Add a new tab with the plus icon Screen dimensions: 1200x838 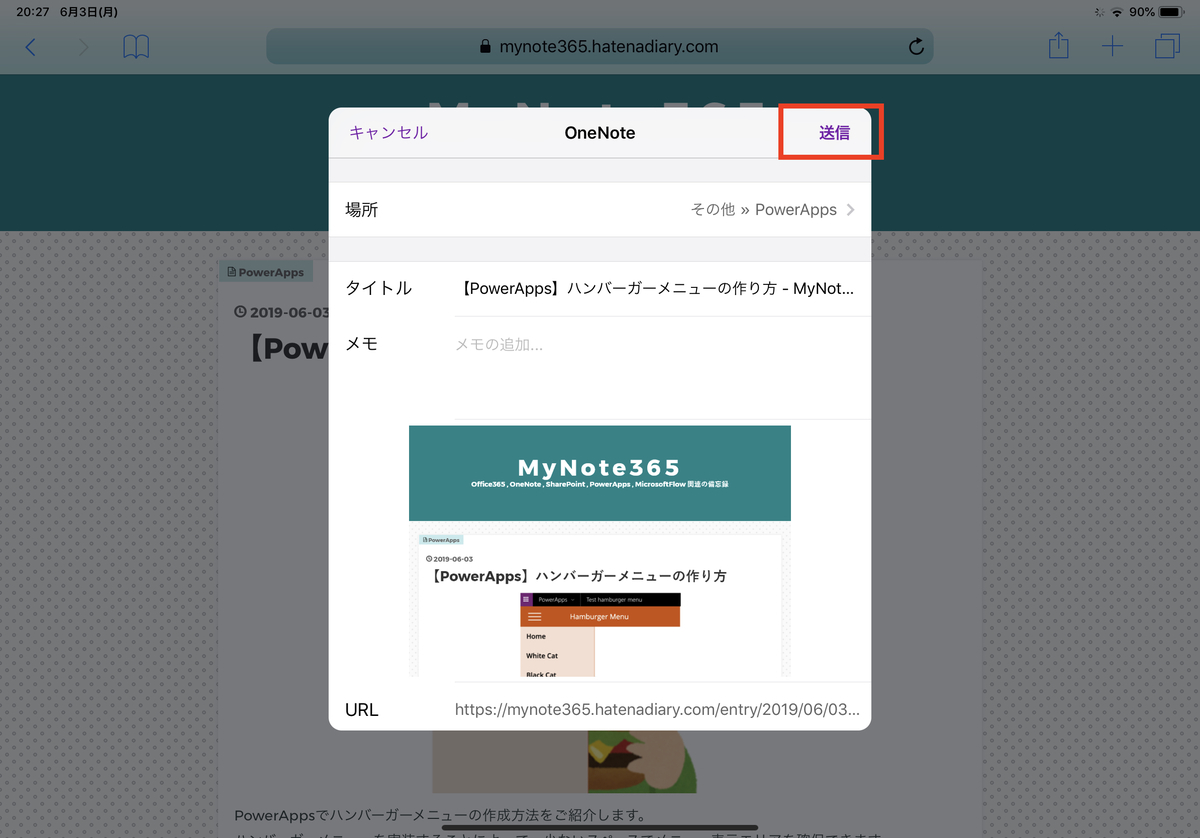tap(1112, 47)
